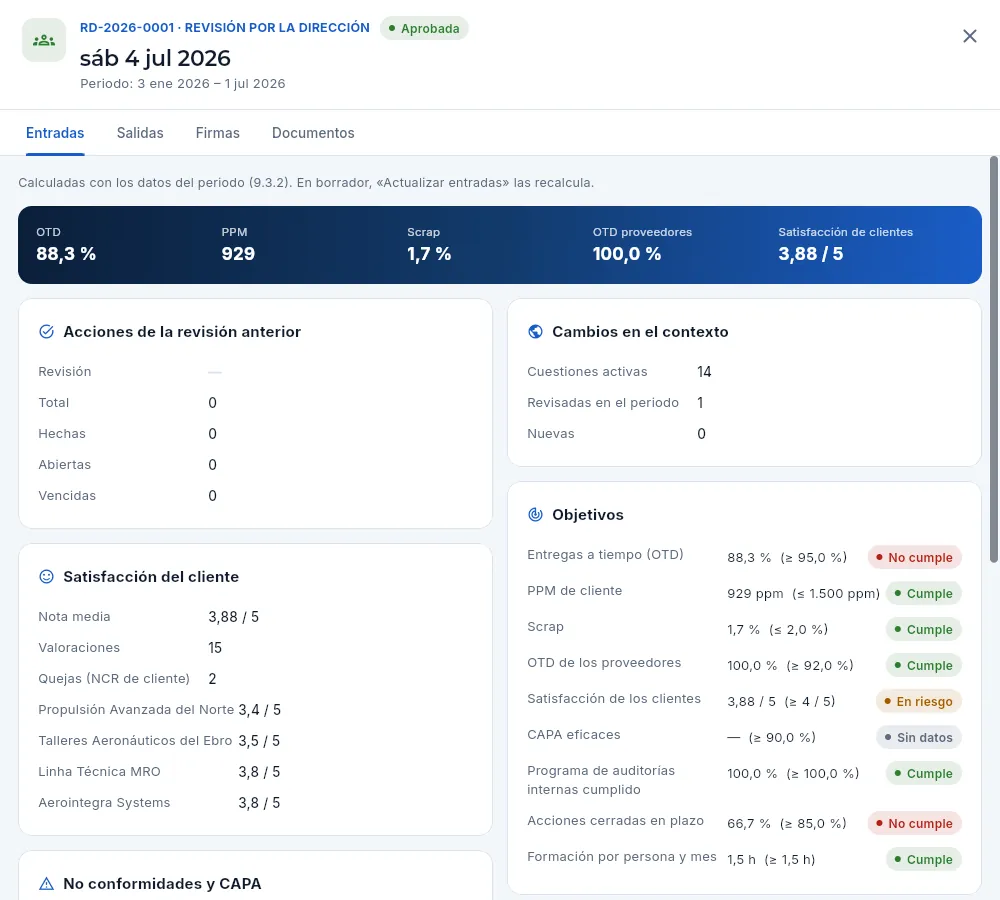Click the Talleres Aeronáuticos del Ebro row
Image resolution: width=1000 pixels, height=900 pixels.
pyautogui.click(x=255, y=741)
